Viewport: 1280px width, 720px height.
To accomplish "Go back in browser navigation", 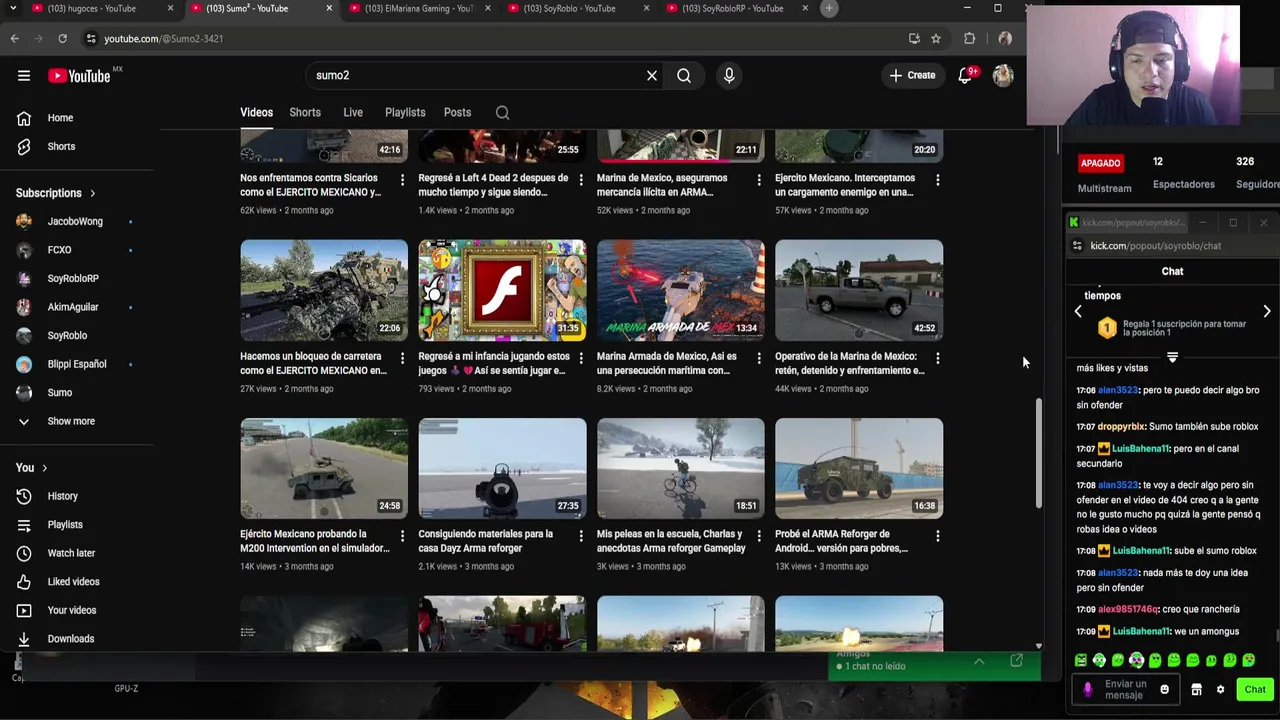I will tap(14, 38).
